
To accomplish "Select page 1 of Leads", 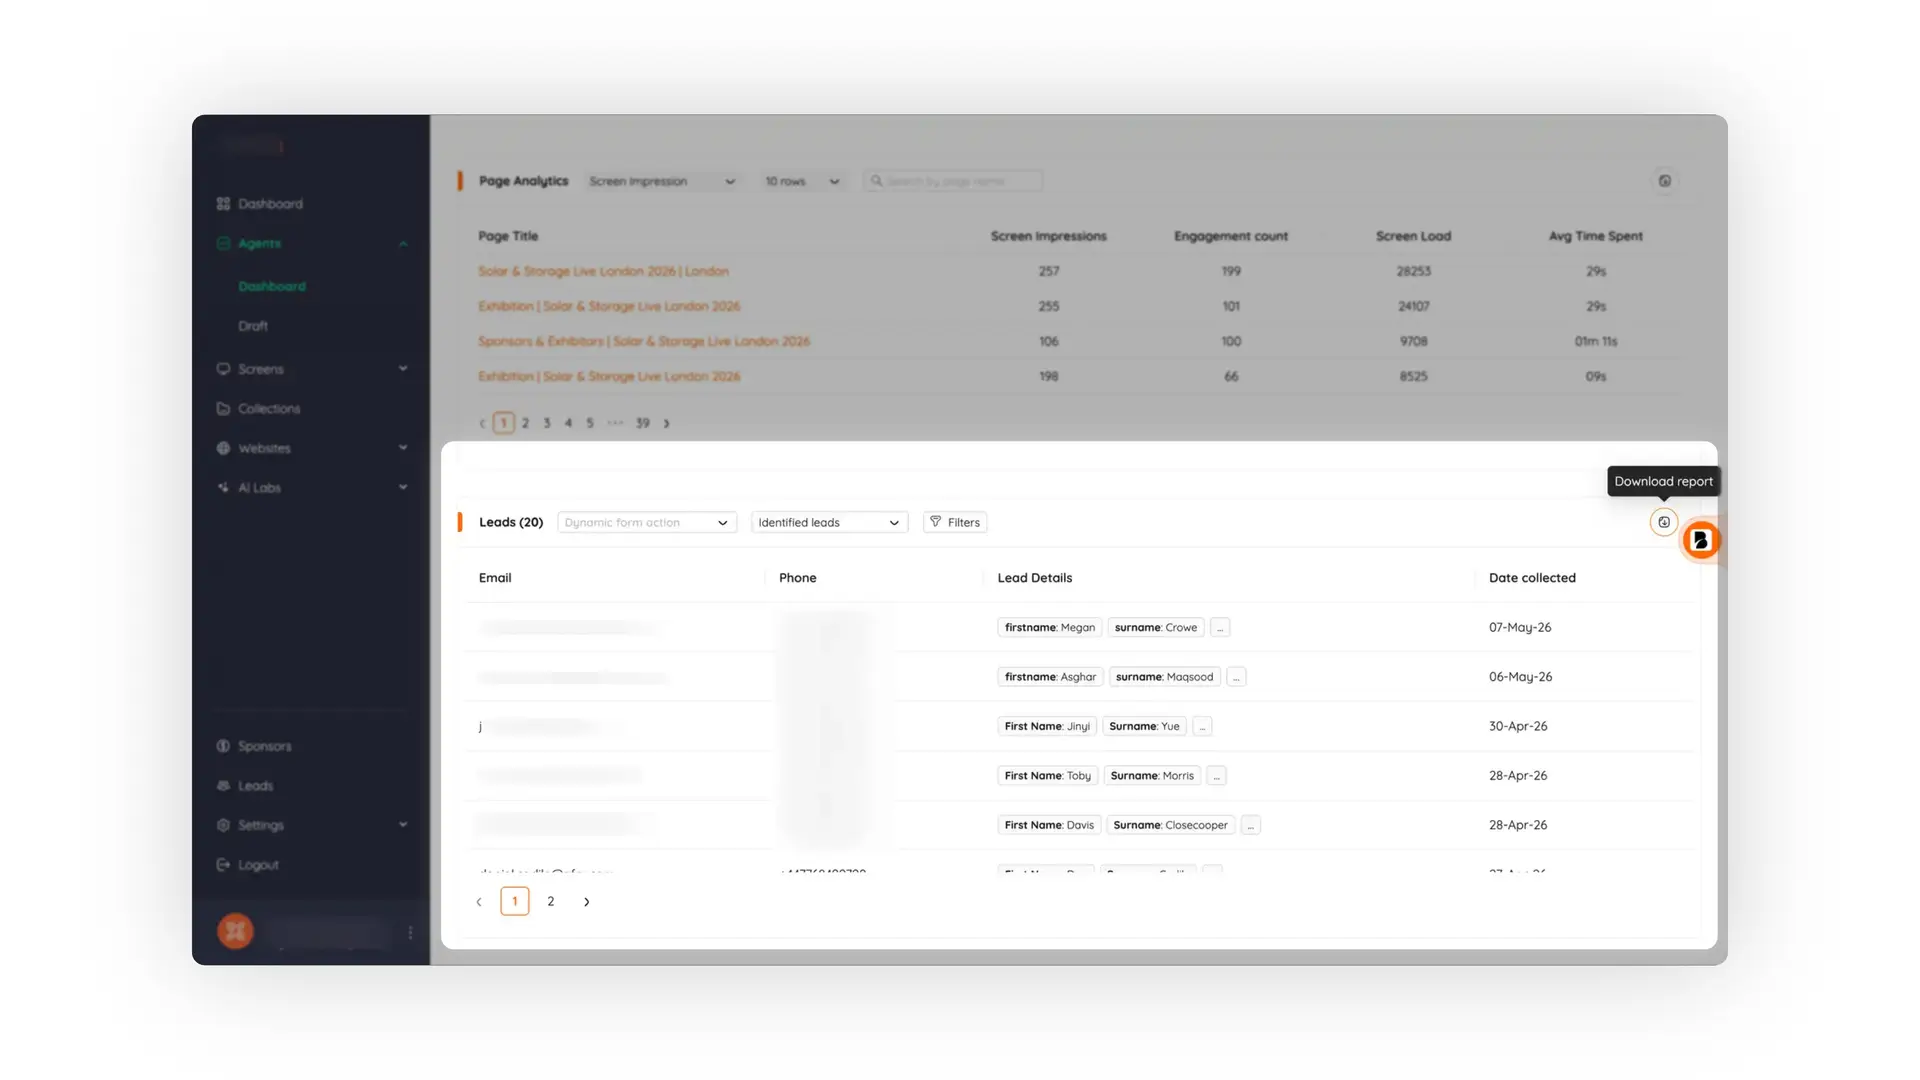I will click(x=515, y=902).
